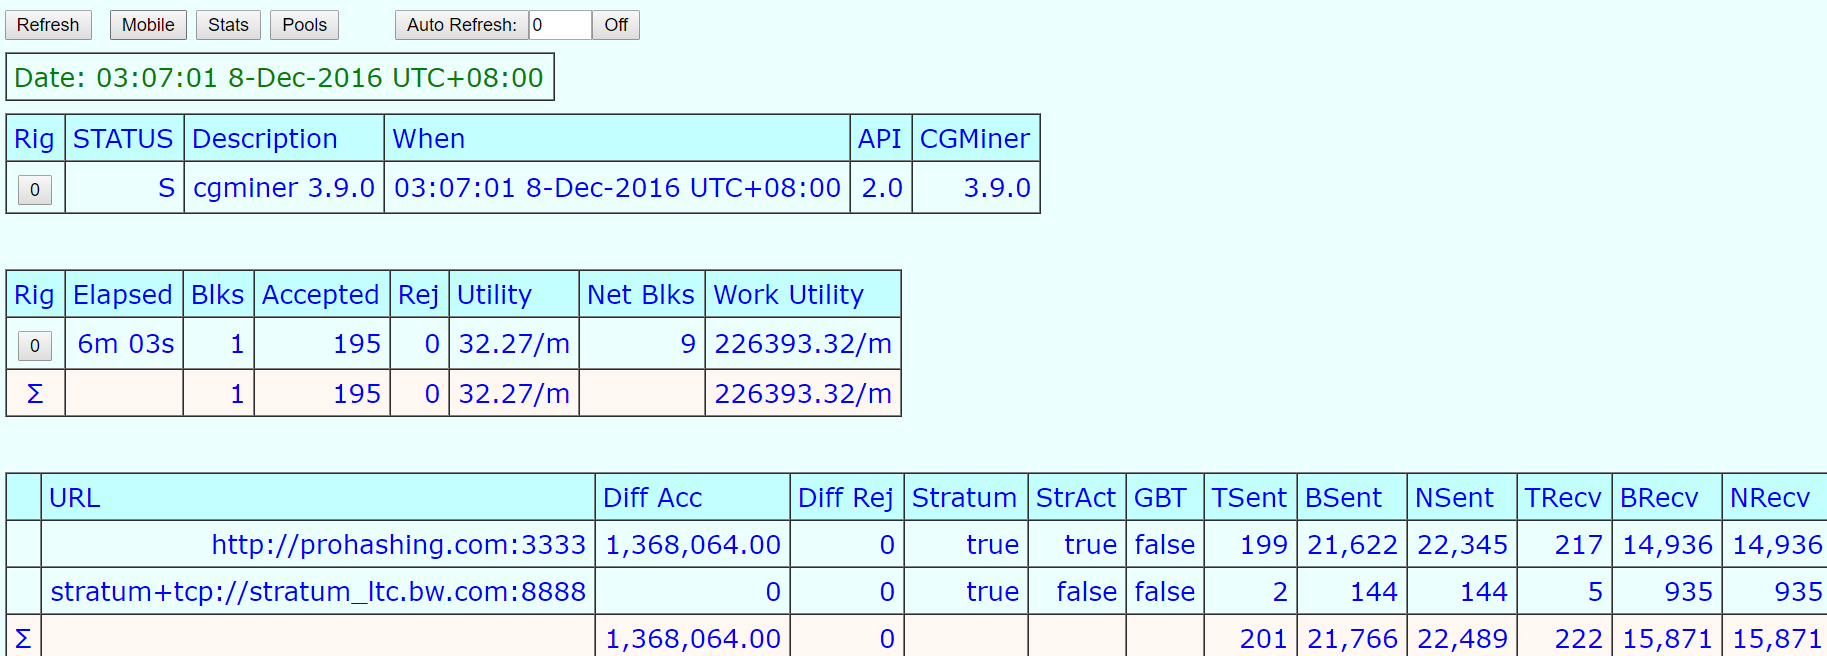Click the sigma total row in pools table
1827x656 pixels.
pyautogui.click(x=23, y=638)
